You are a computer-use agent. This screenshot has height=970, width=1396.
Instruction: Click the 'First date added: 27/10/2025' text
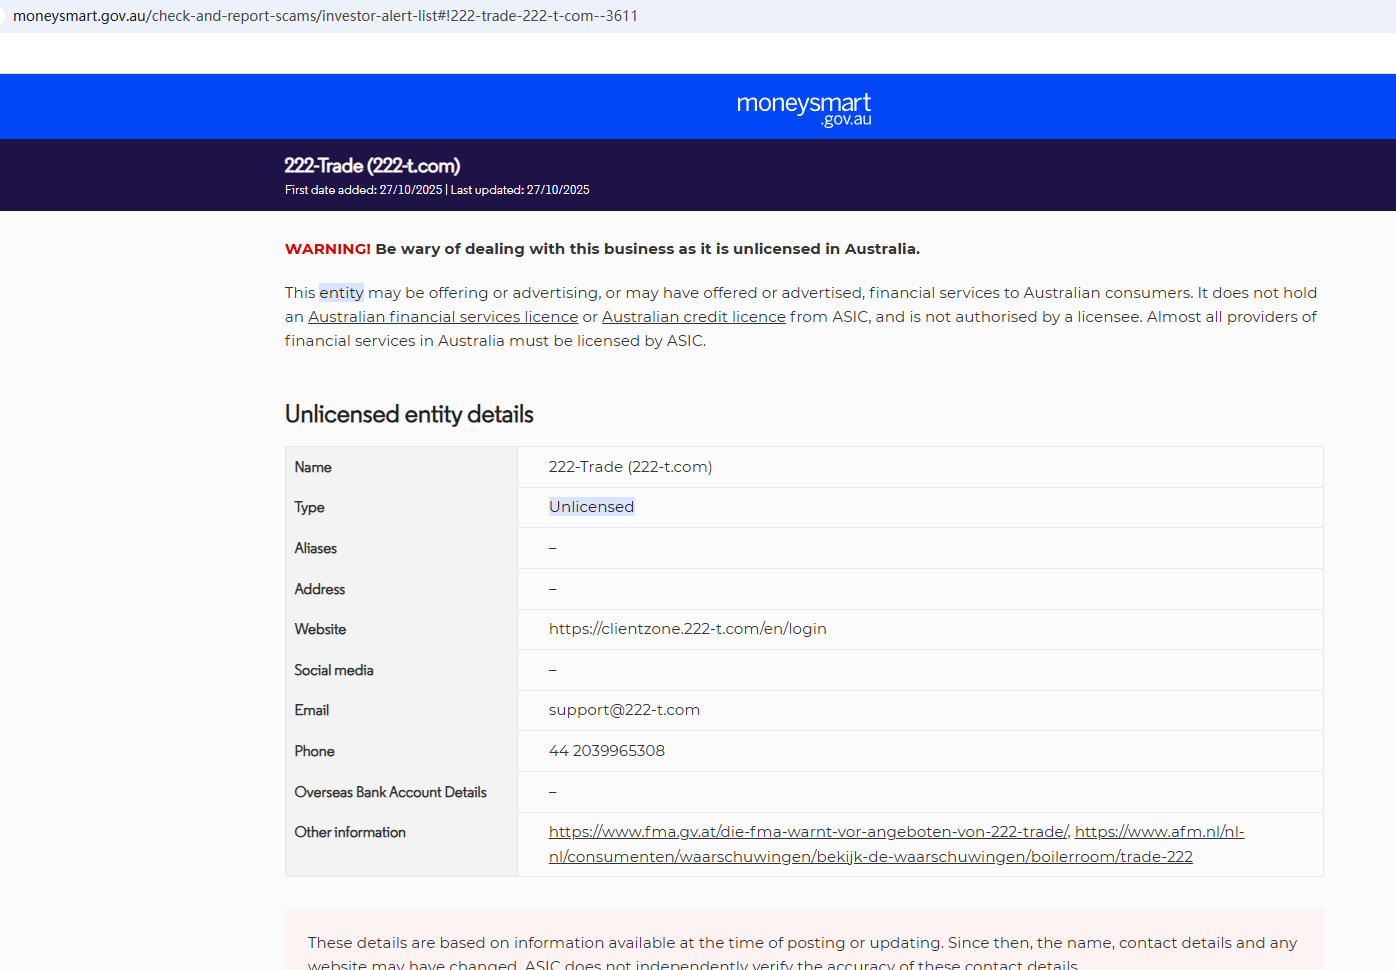363,190
